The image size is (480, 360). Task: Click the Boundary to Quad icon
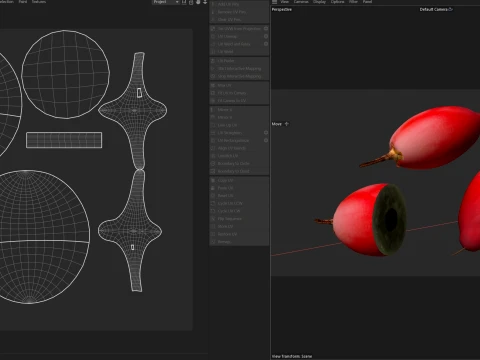[x=213, y=171]
